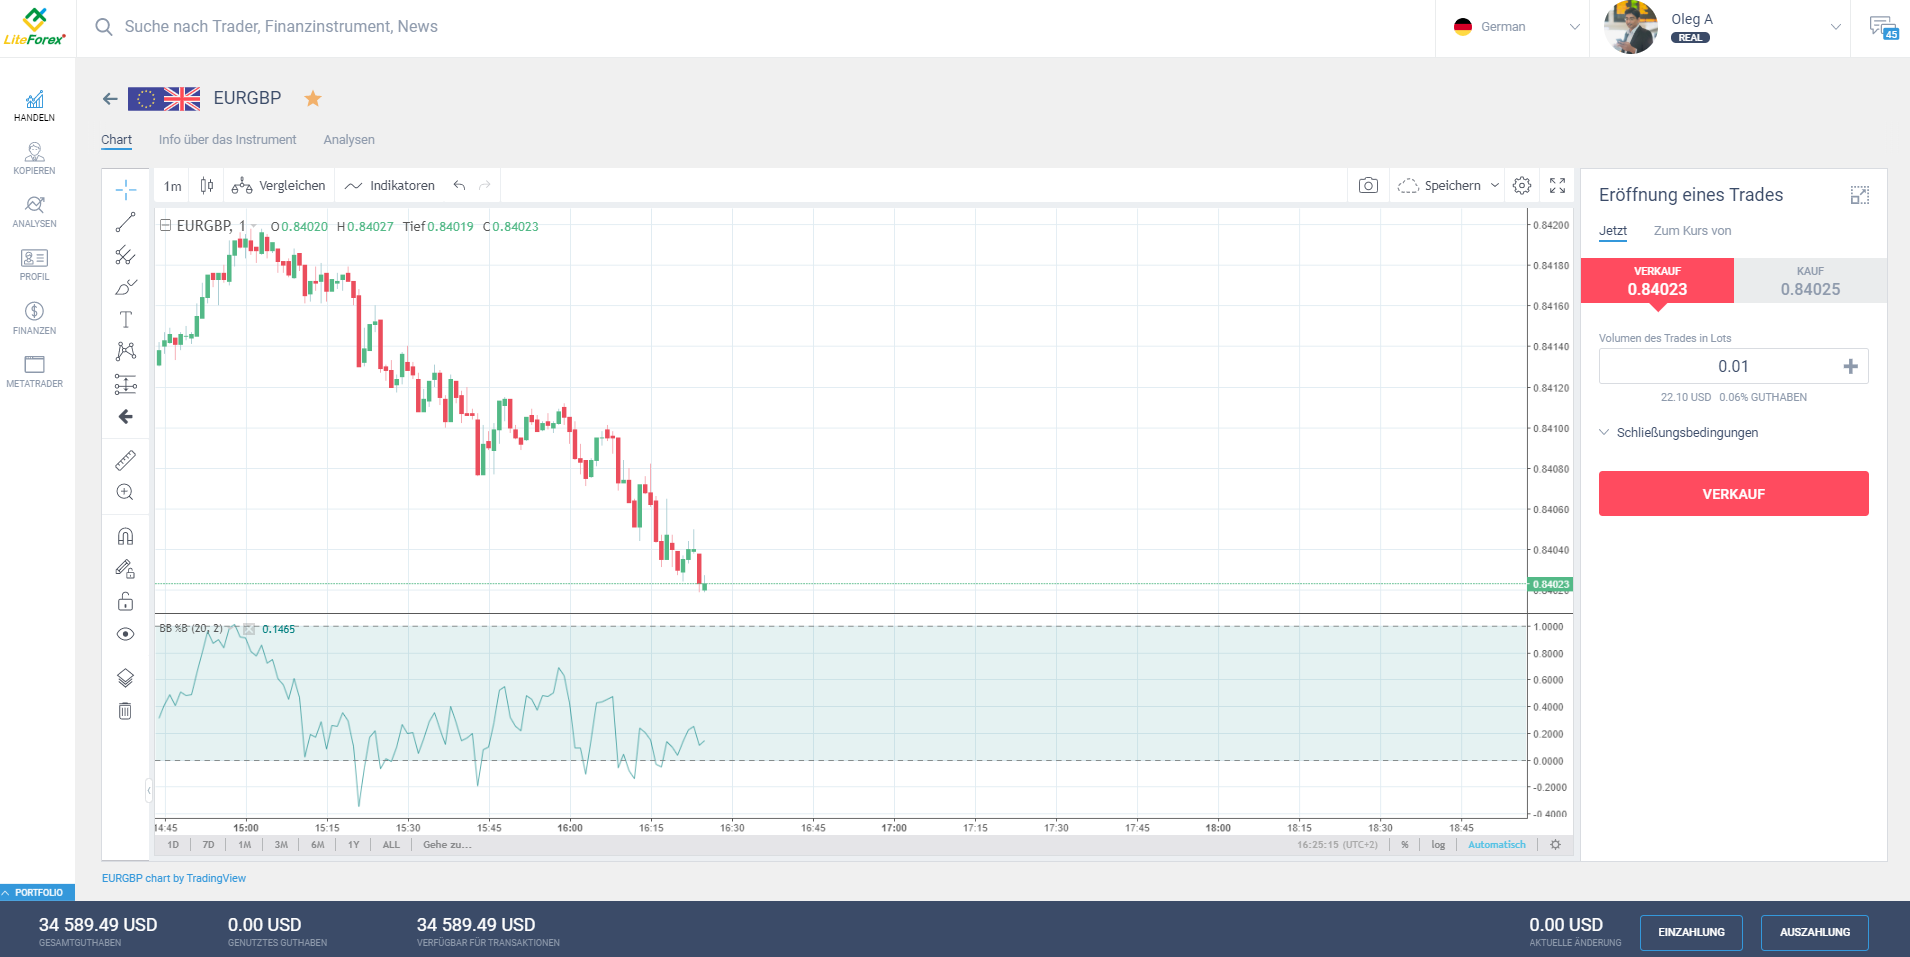Image resolution: width=1910 pixels, height=957 pixels.
Task: Take a chart snapshot with the camera icon
Action: tap(1368, 185)
